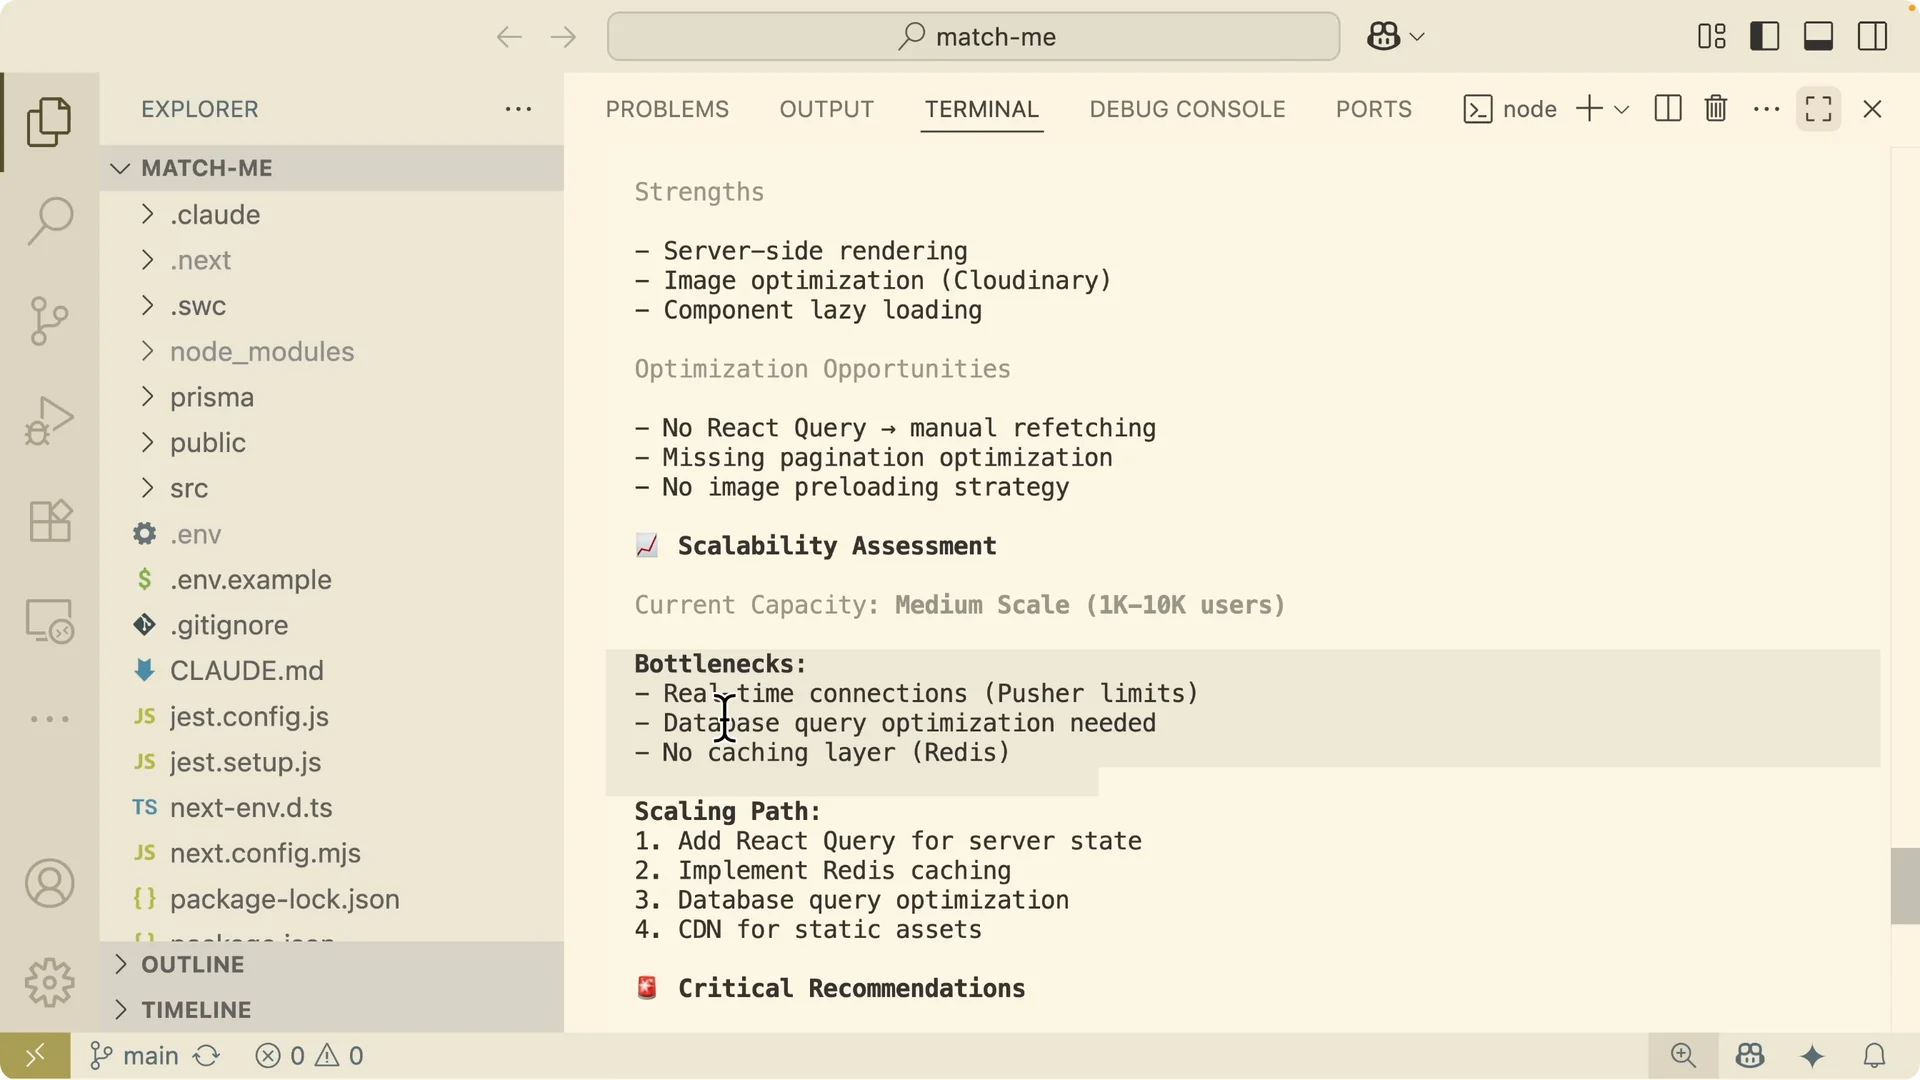Open terminal launch profile dropdown
This screenshot has width=1920, height=1080.
(1622, 109)
